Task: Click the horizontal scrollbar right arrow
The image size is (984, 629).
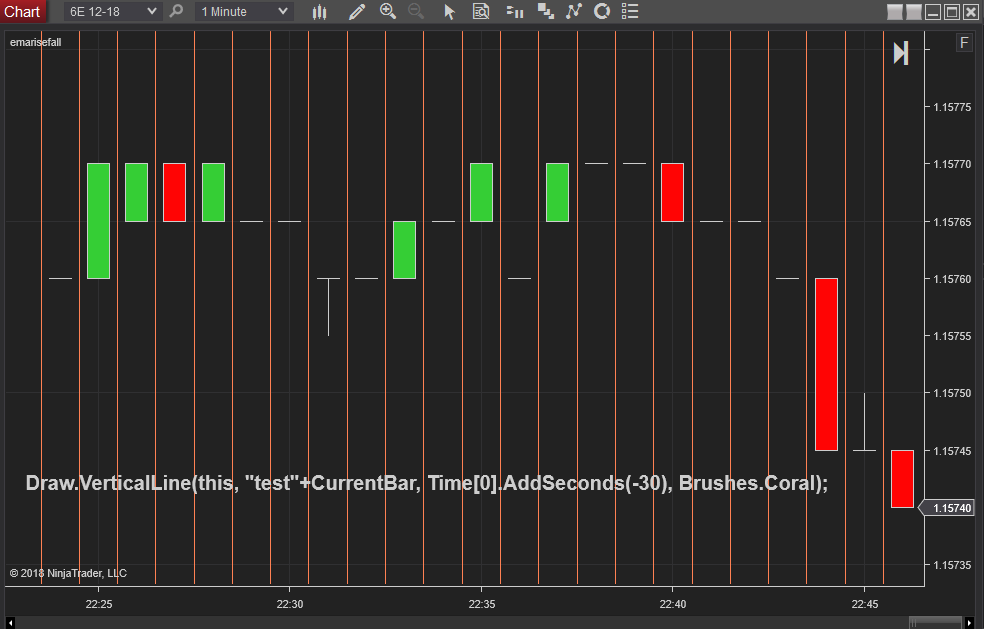Action: [970, 623]
